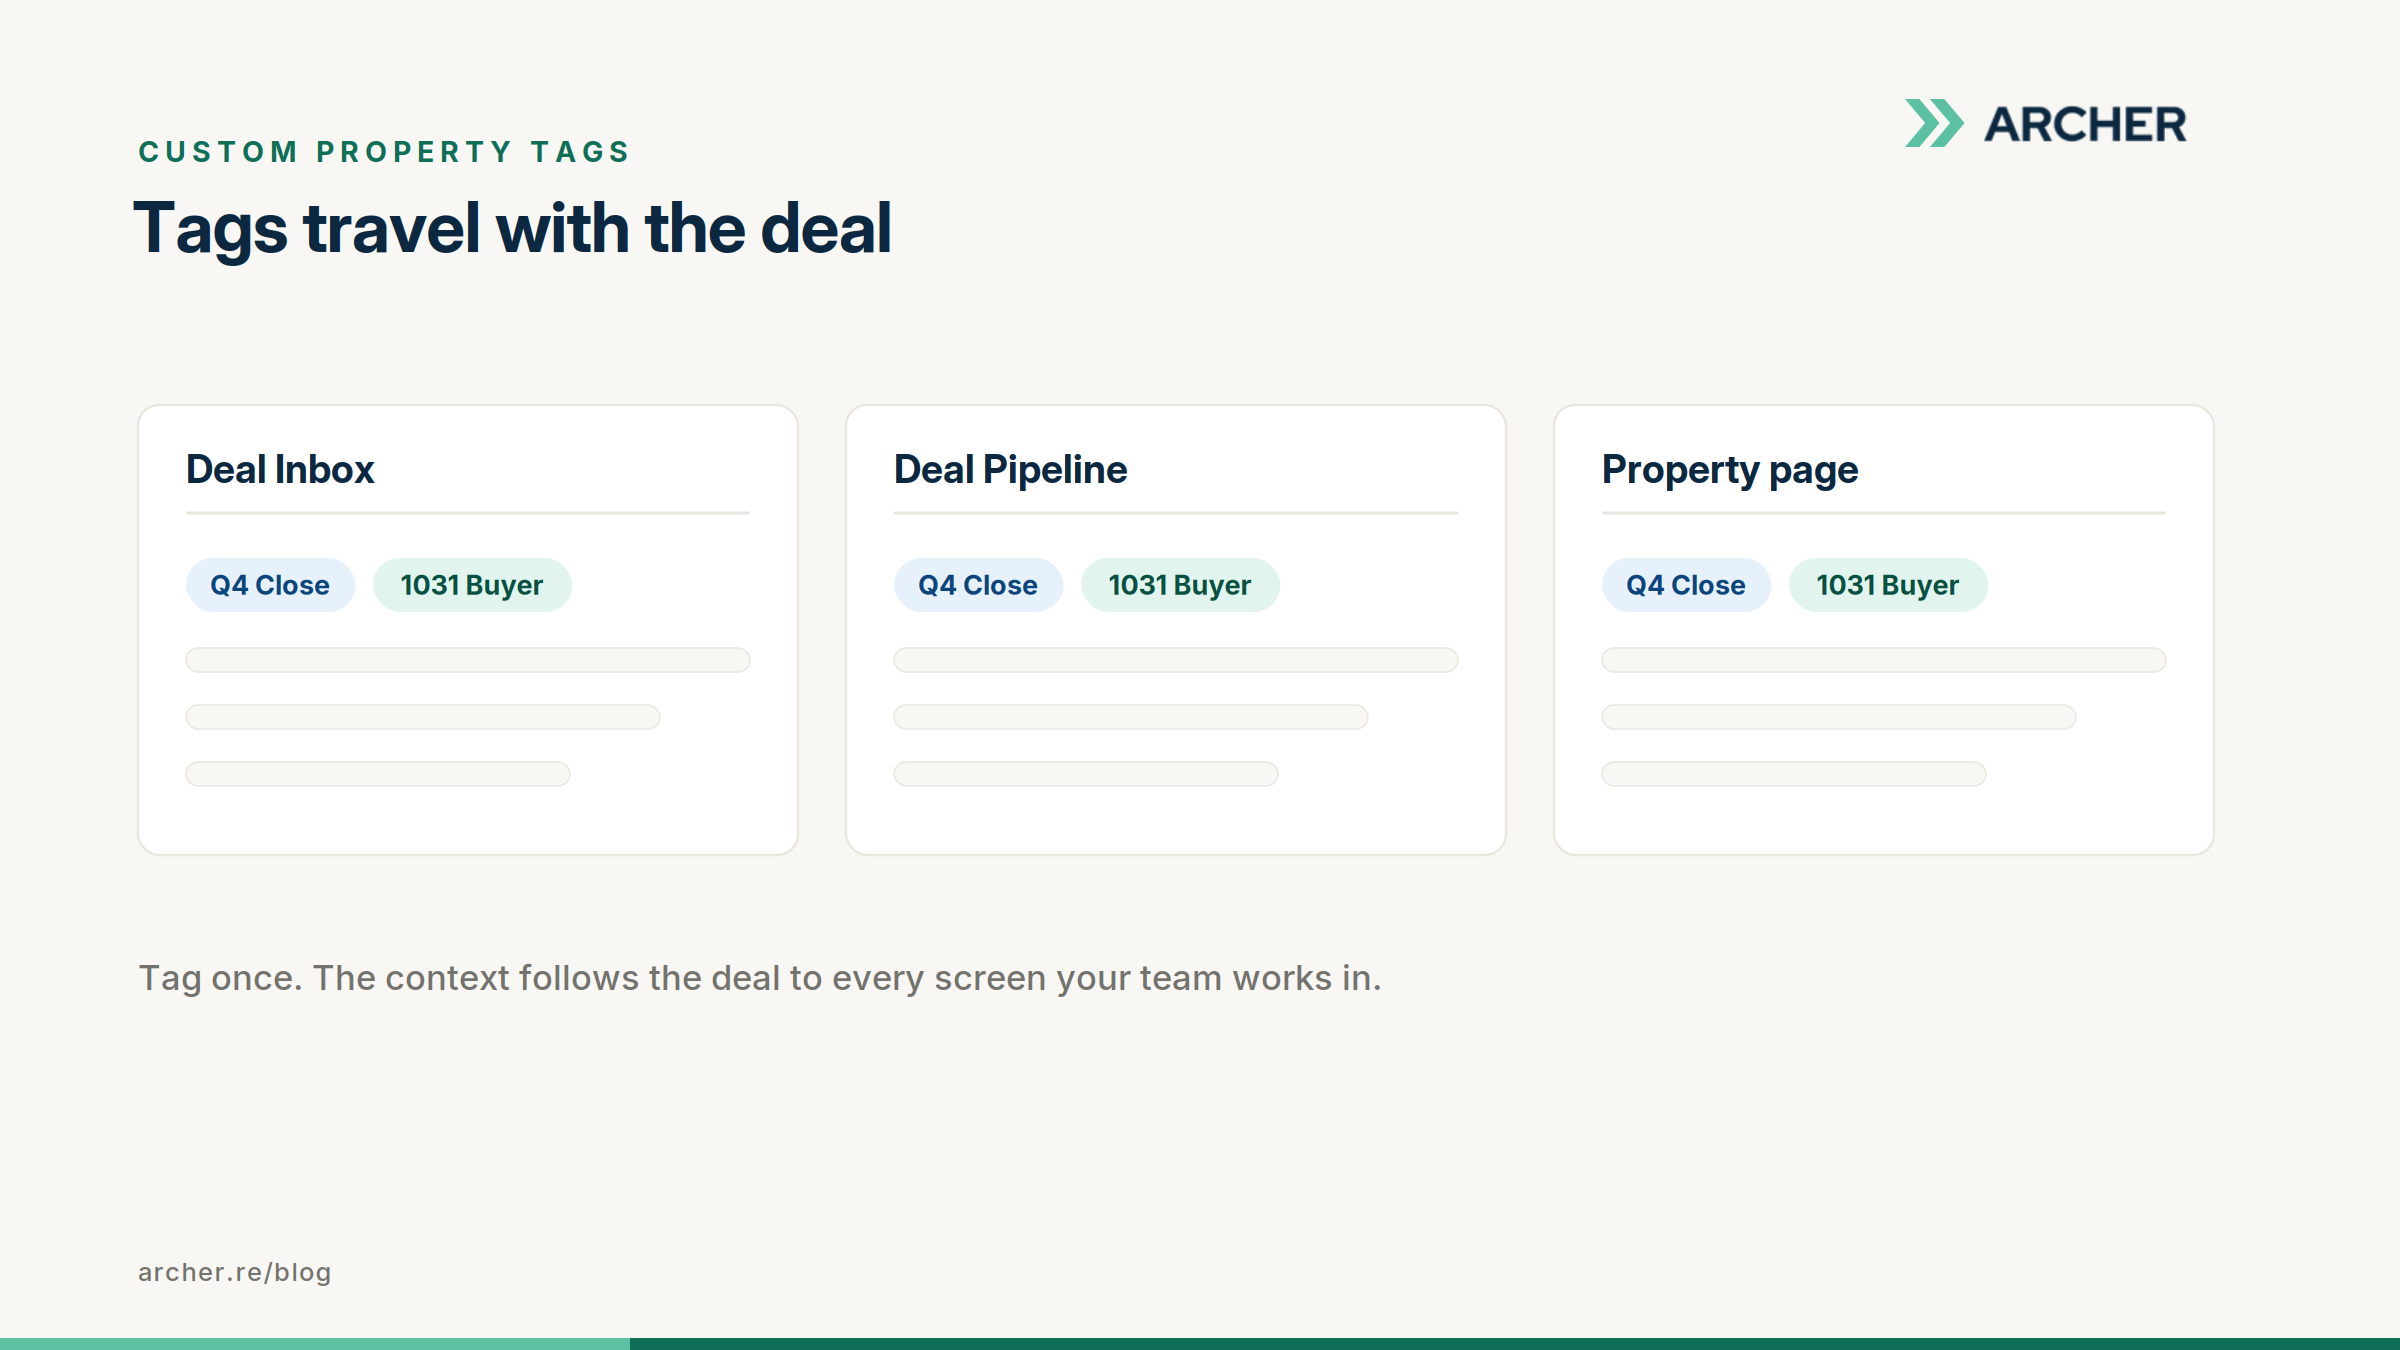Viewport: 2400px width, 1350px height.
Task: Open the Deal Inbox card title
Action: point(280,469)
